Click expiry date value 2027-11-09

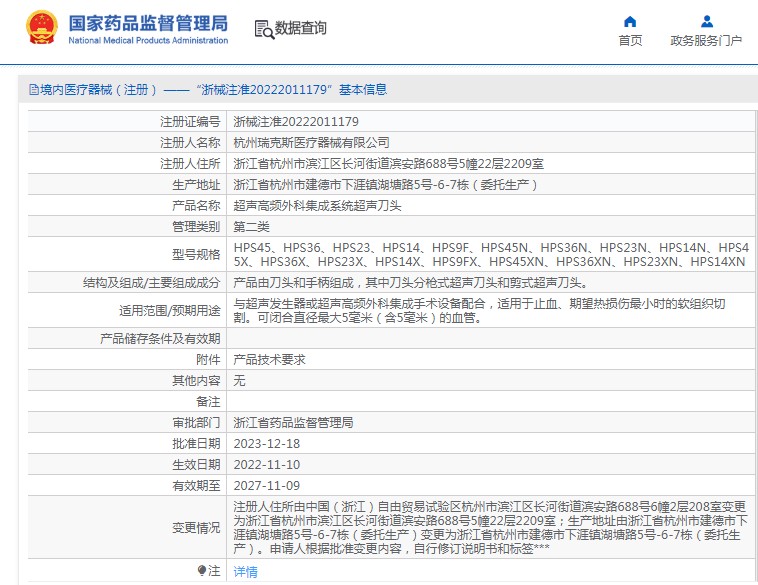[266, 485]
